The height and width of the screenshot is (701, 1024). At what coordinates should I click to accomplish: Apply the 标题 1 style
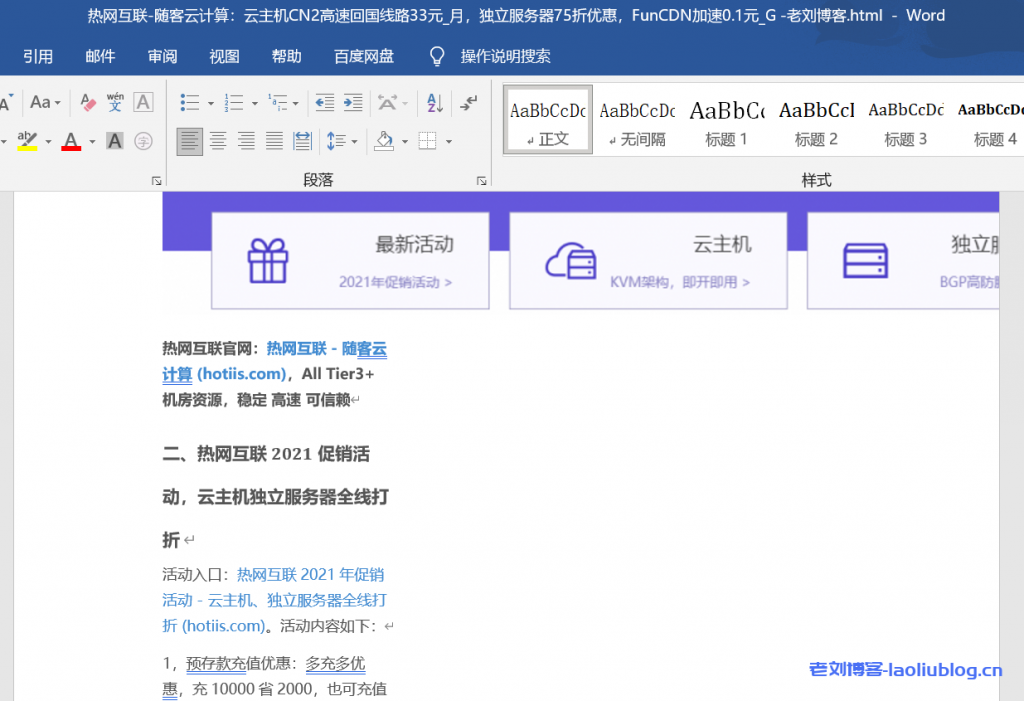726,120
